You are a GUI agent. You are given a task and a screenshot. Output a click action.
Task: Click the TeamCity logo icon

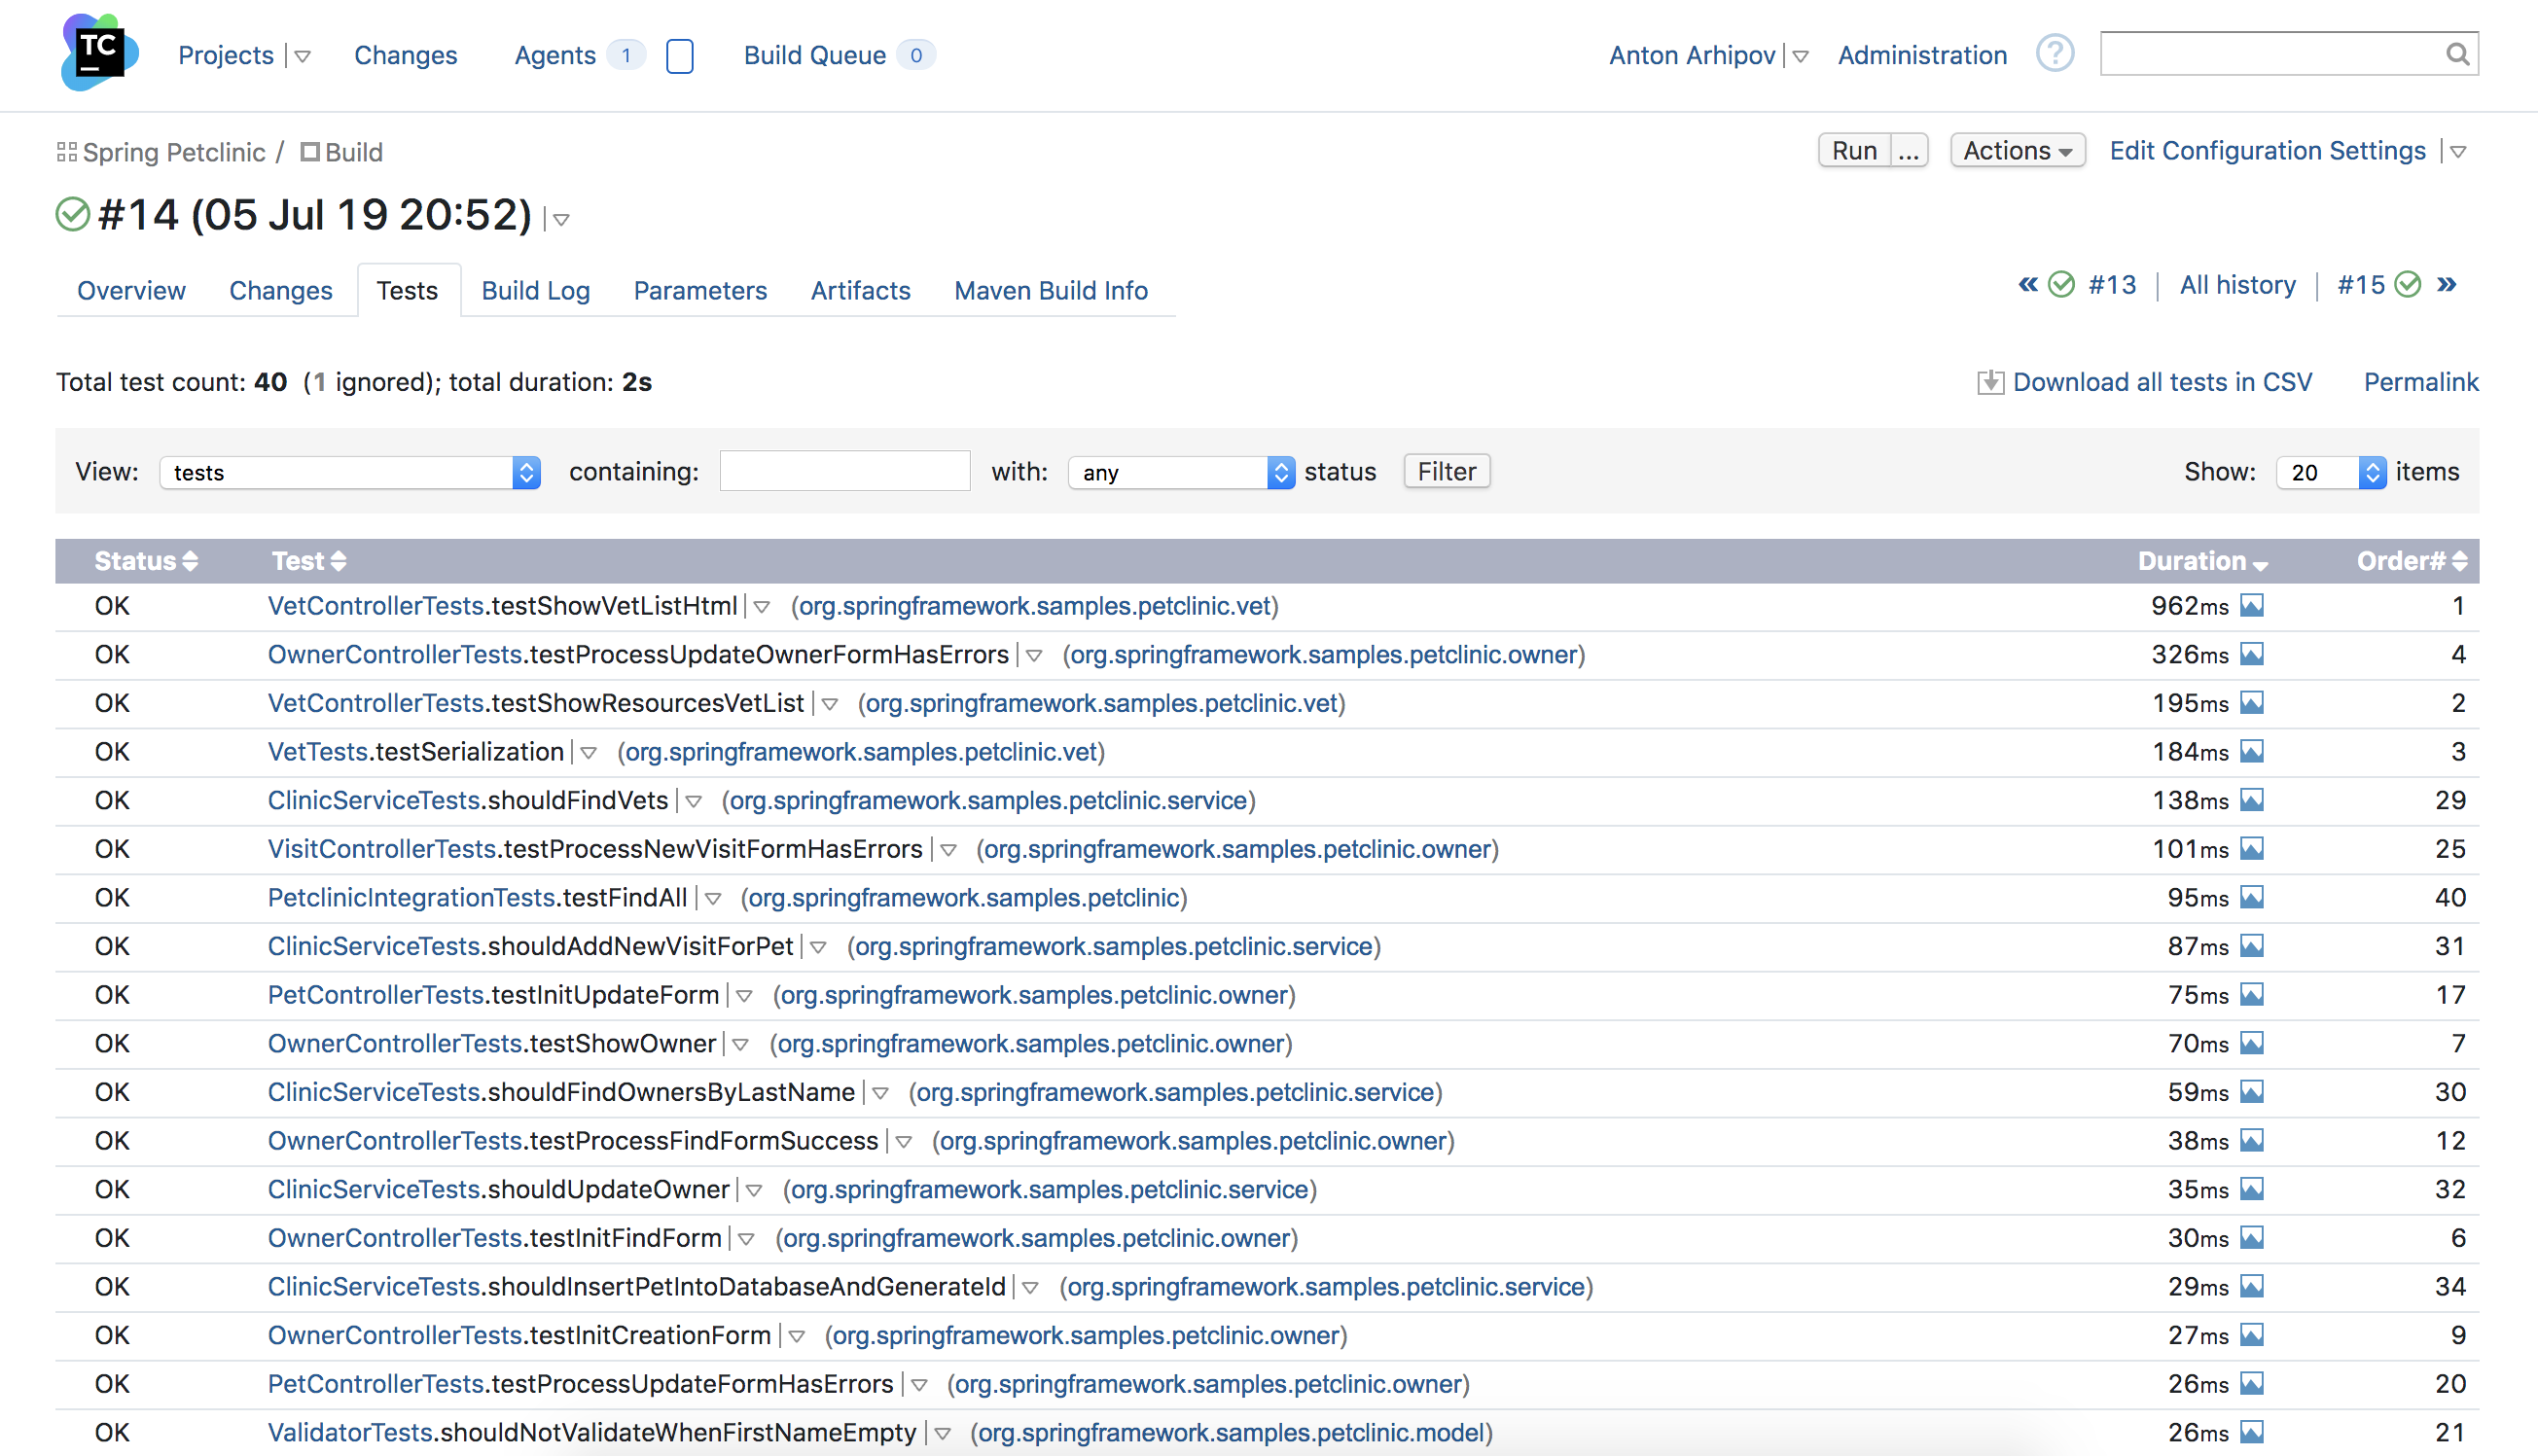99,52
